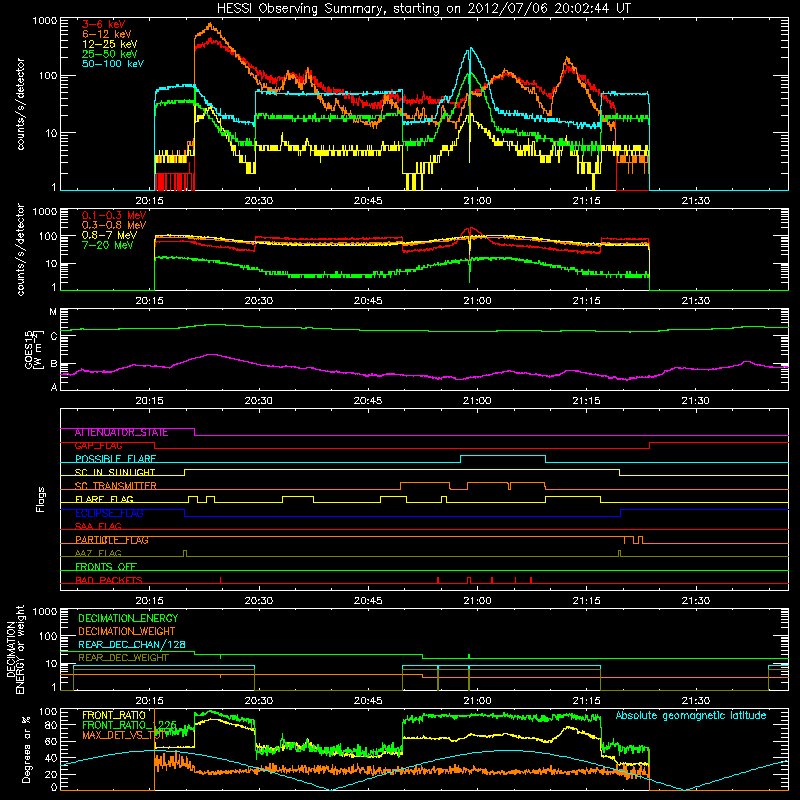
Task: Click the 6-12 keV peak after 20:15
Action: [211, 24]
